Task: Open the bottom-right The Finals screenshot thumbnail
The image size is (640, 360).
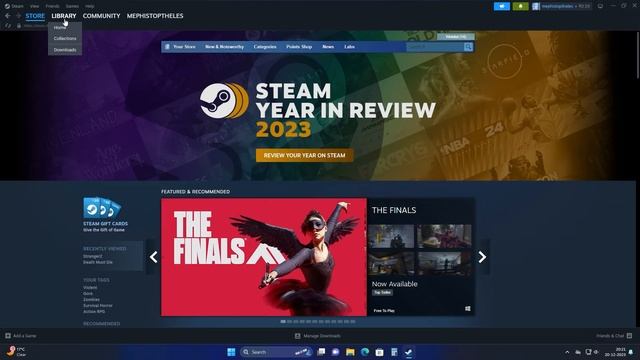Action: (x=444, y=263)
